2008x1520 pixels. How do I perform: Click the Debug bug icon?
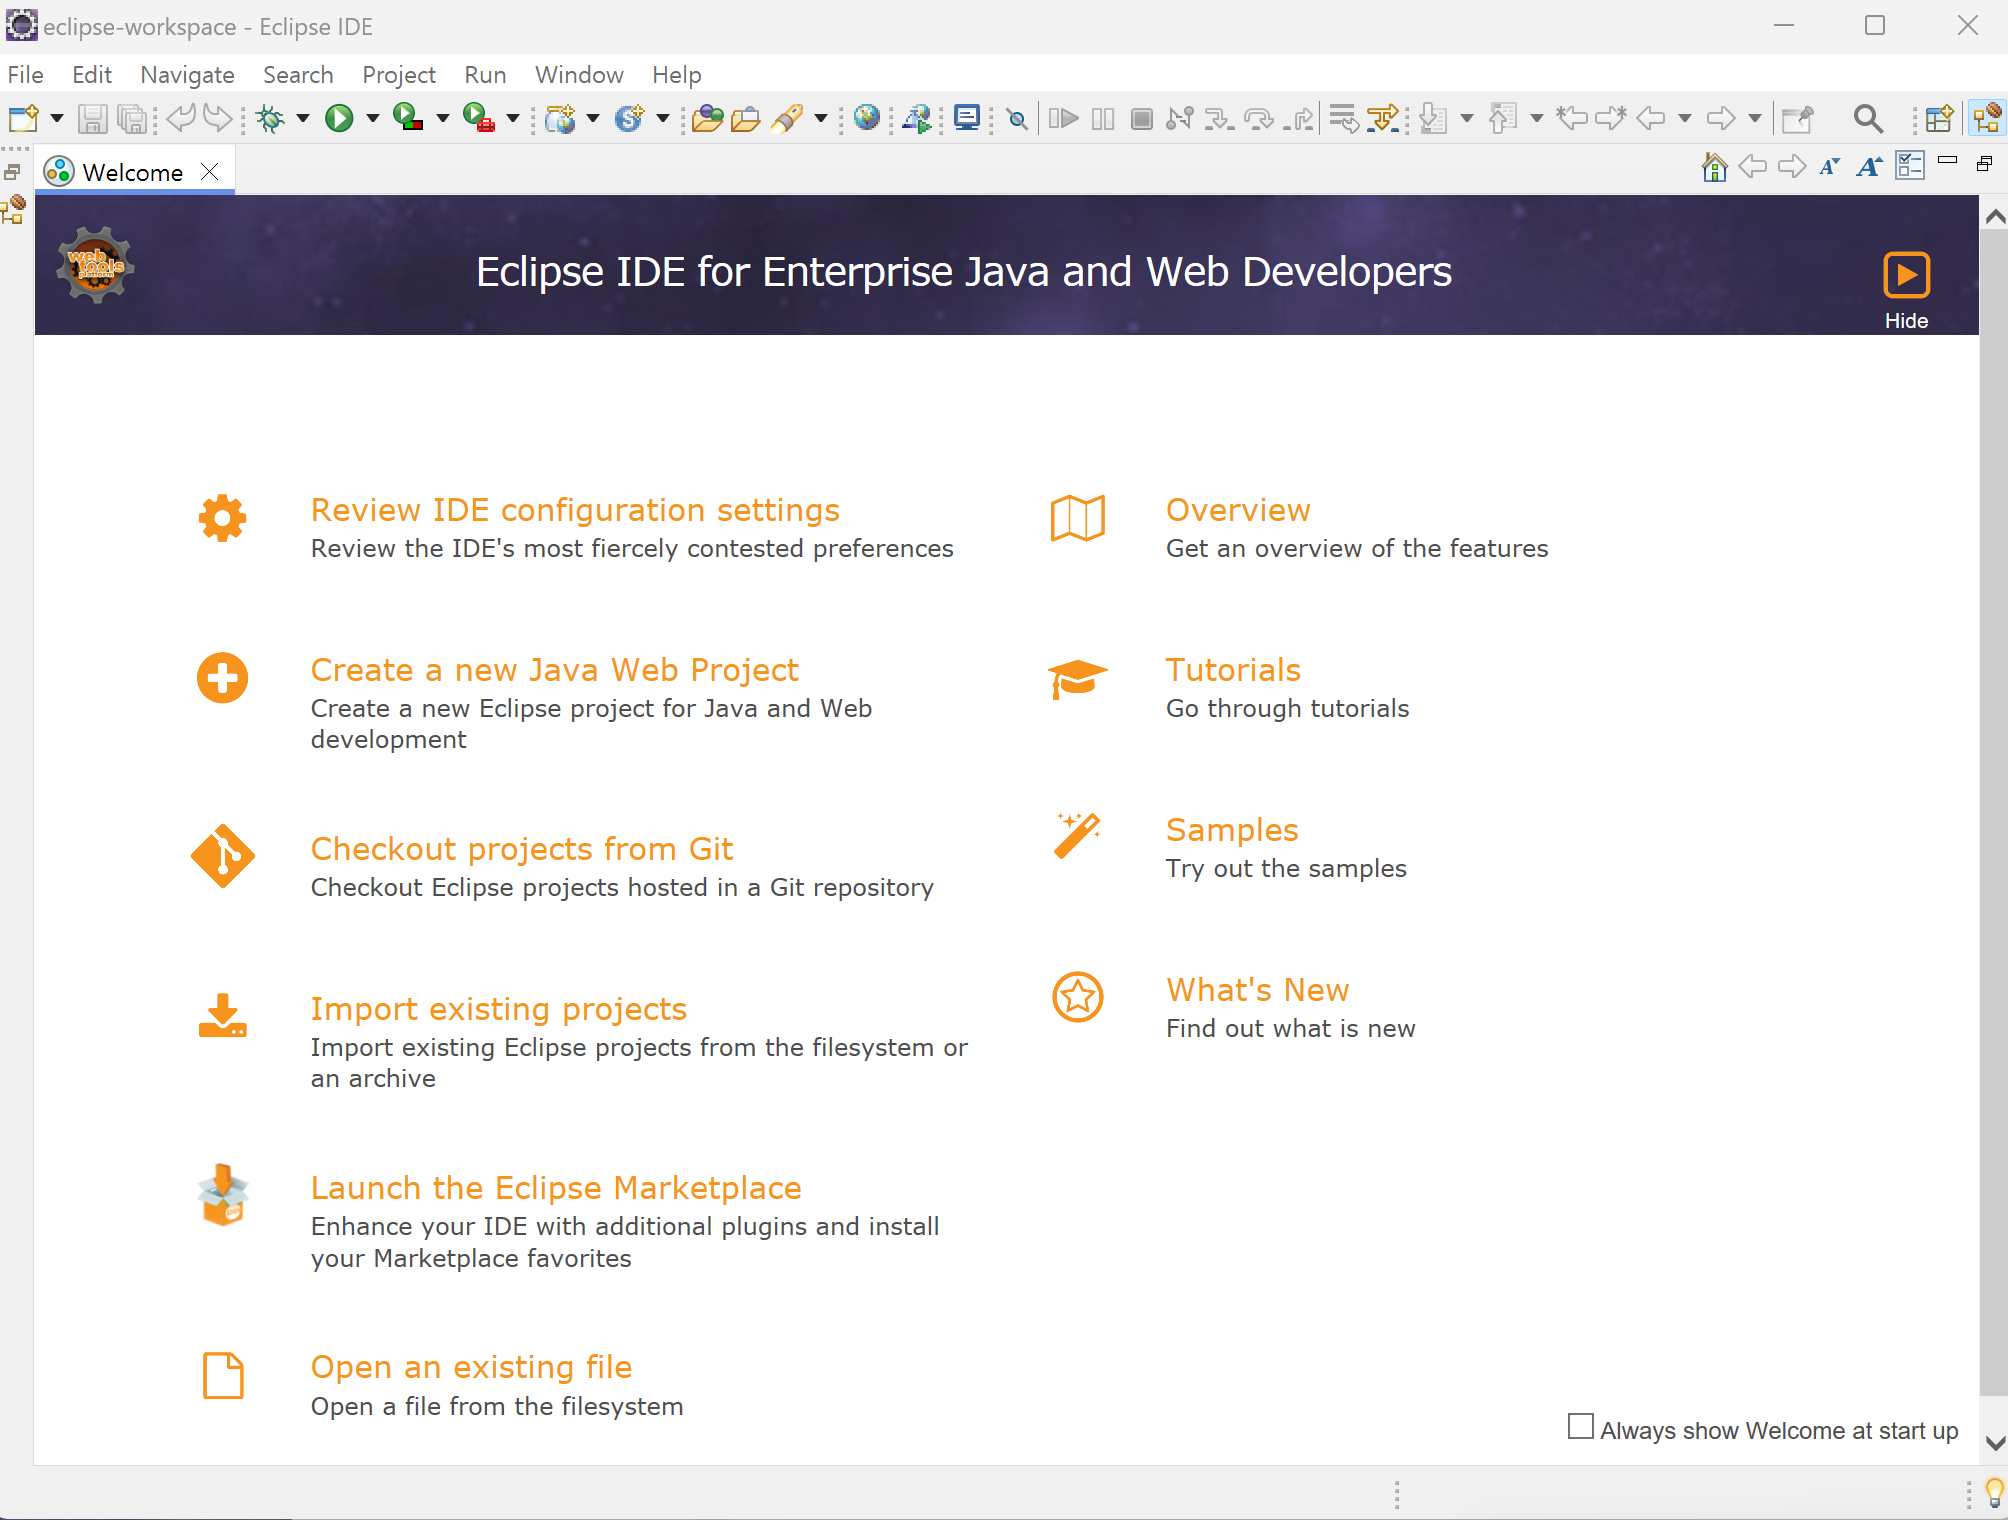[270, 119]
